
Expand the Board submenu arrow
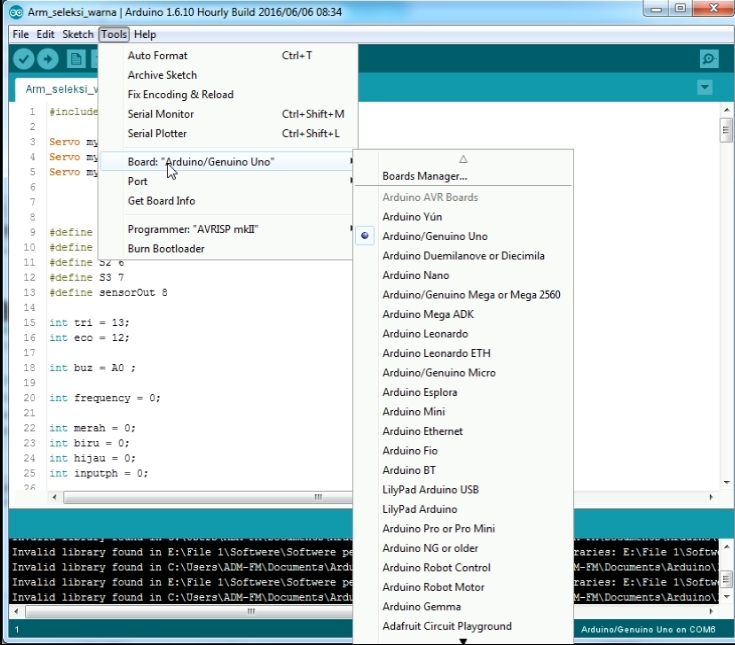pos(351,162)
